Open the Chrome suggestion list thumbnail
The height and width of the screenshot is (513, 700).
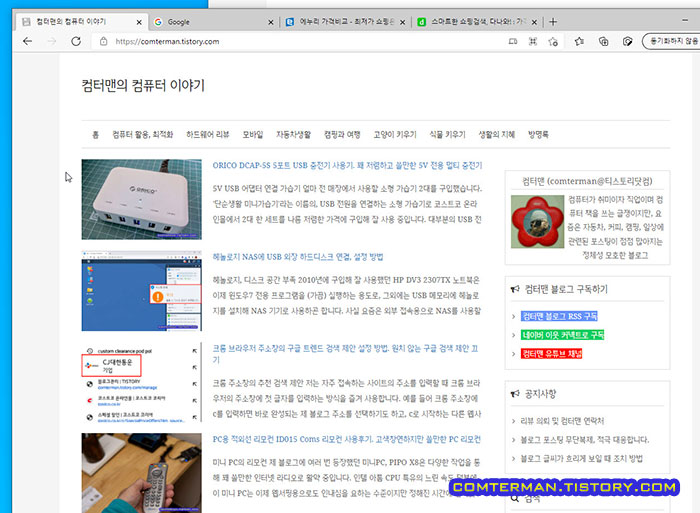142,382
